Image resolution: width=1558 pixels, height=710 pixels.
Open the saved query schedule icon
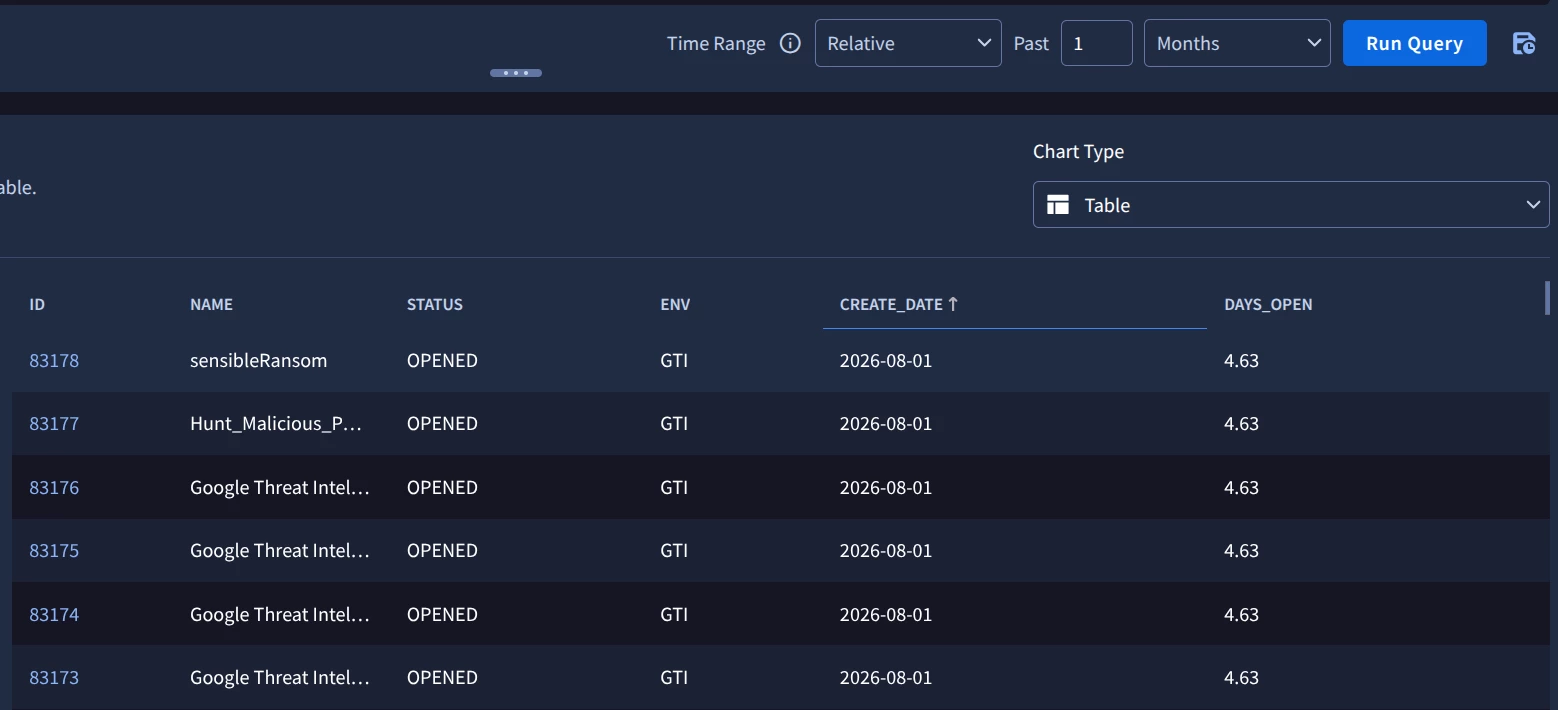pos(1524,43)
